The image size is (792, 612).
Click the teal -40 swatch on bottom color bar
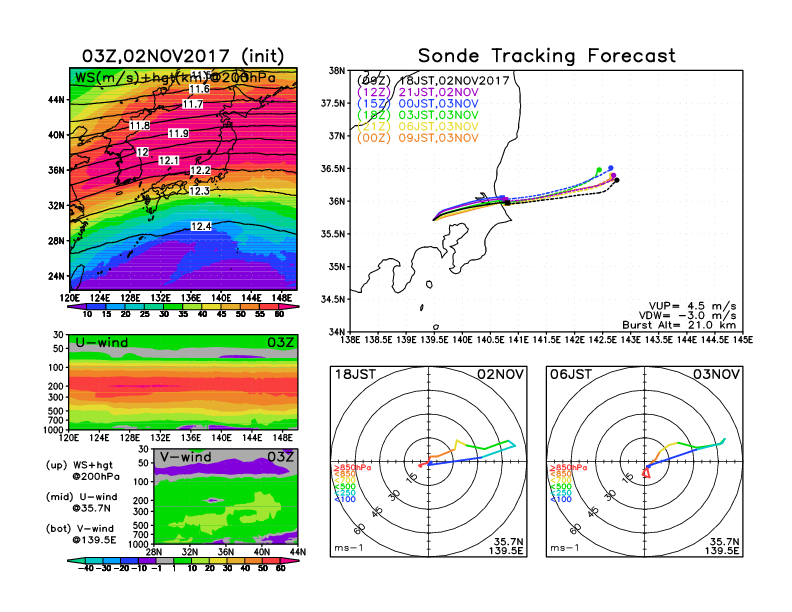pyautogui.click(x=77, y=561)
